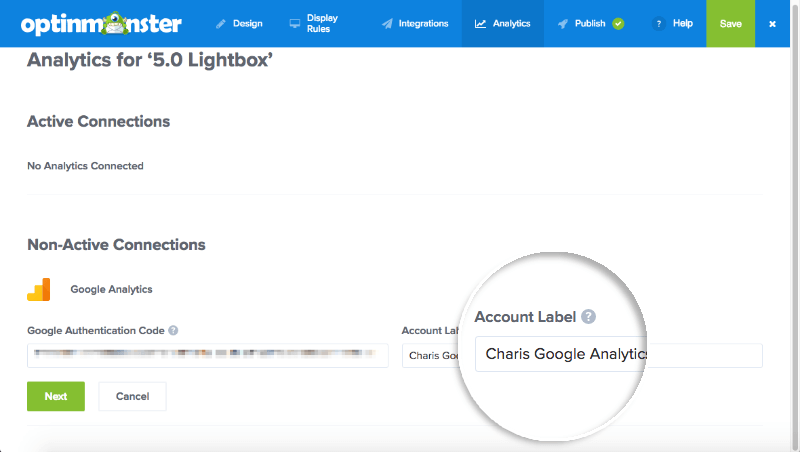Screen dimensions: 800x452
Task: Open the Display Rules tab
Action: click(314, 23)
